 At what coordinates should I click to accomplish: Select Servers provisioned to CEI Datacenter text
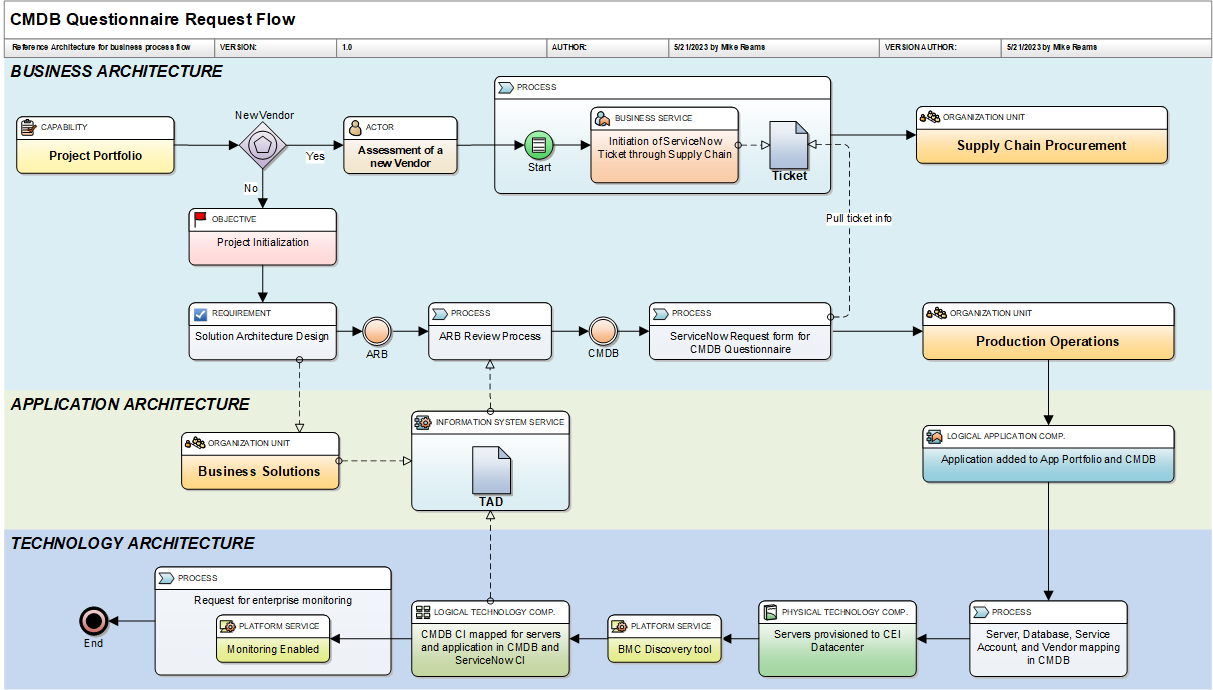(x=837, y=640)
